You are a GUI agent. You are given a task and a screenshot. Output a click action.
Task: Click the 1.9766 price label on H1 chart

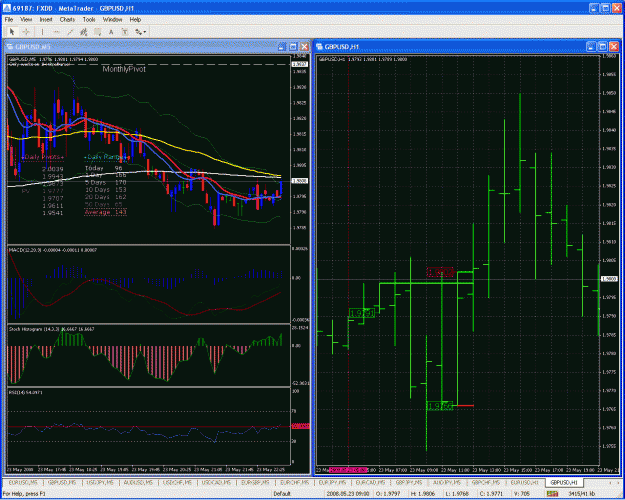(x=440, y=406)
